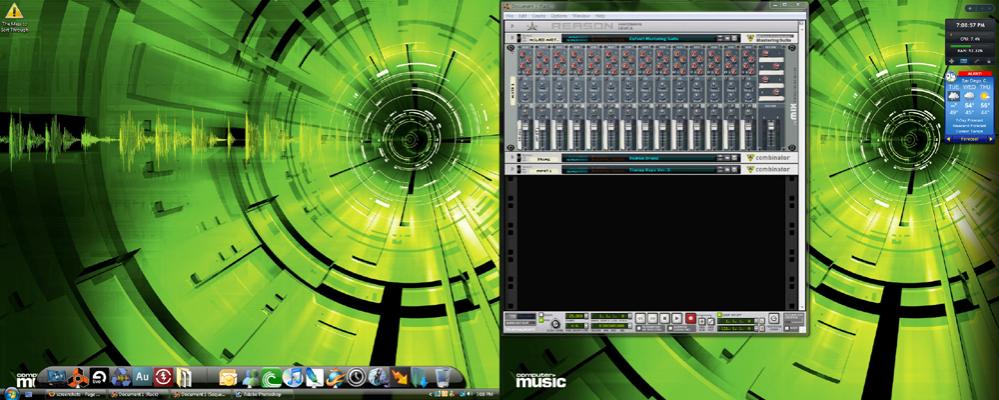Viewport: 999px width, 400px height.
Task: Open the Edit menu in Reason
Action: 522,16
